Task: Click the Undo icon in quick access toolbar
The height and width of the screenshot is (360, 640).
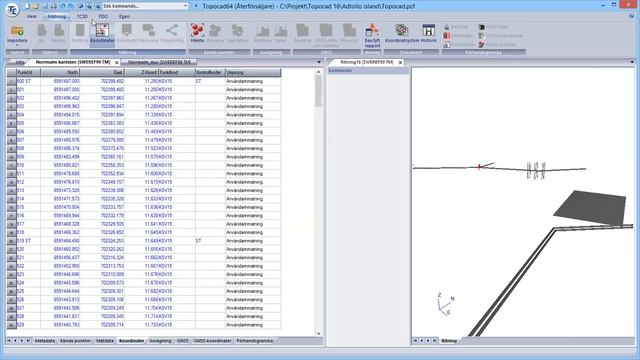Action: coord(62,6)
